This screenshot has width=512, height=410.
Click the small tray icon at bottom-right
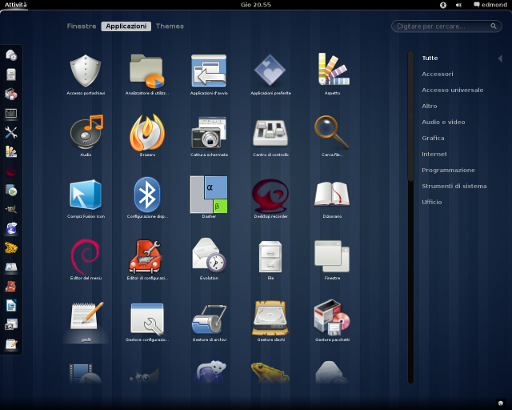500,403
